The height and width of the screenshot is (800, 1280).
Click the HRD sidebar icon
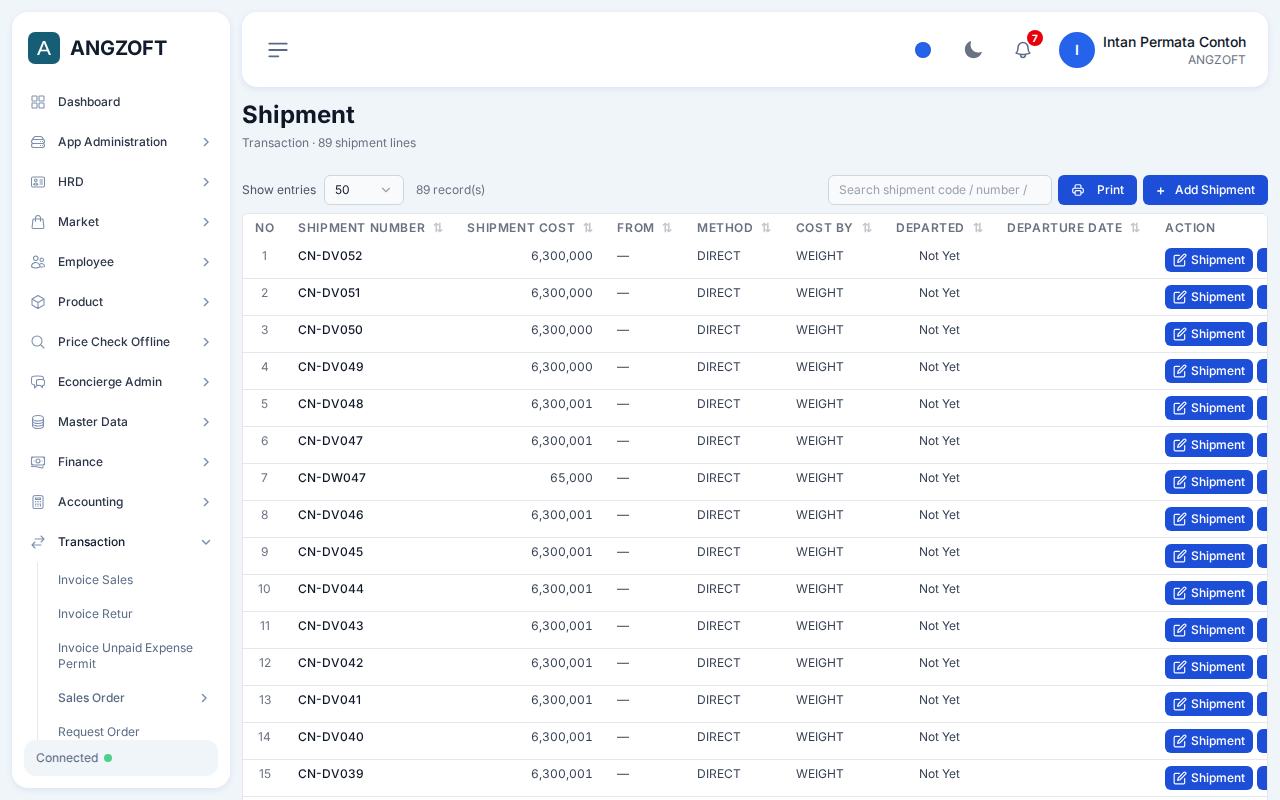pos(38,182)
